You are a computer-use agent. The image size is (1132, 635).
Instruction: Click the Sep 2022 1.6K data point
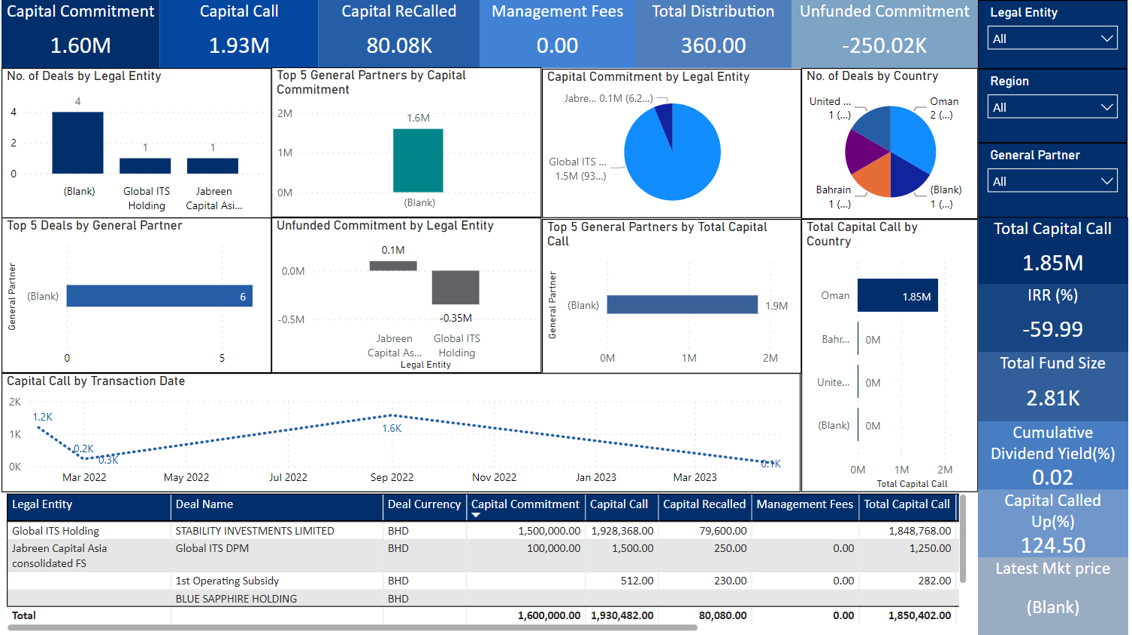[392, 415]
